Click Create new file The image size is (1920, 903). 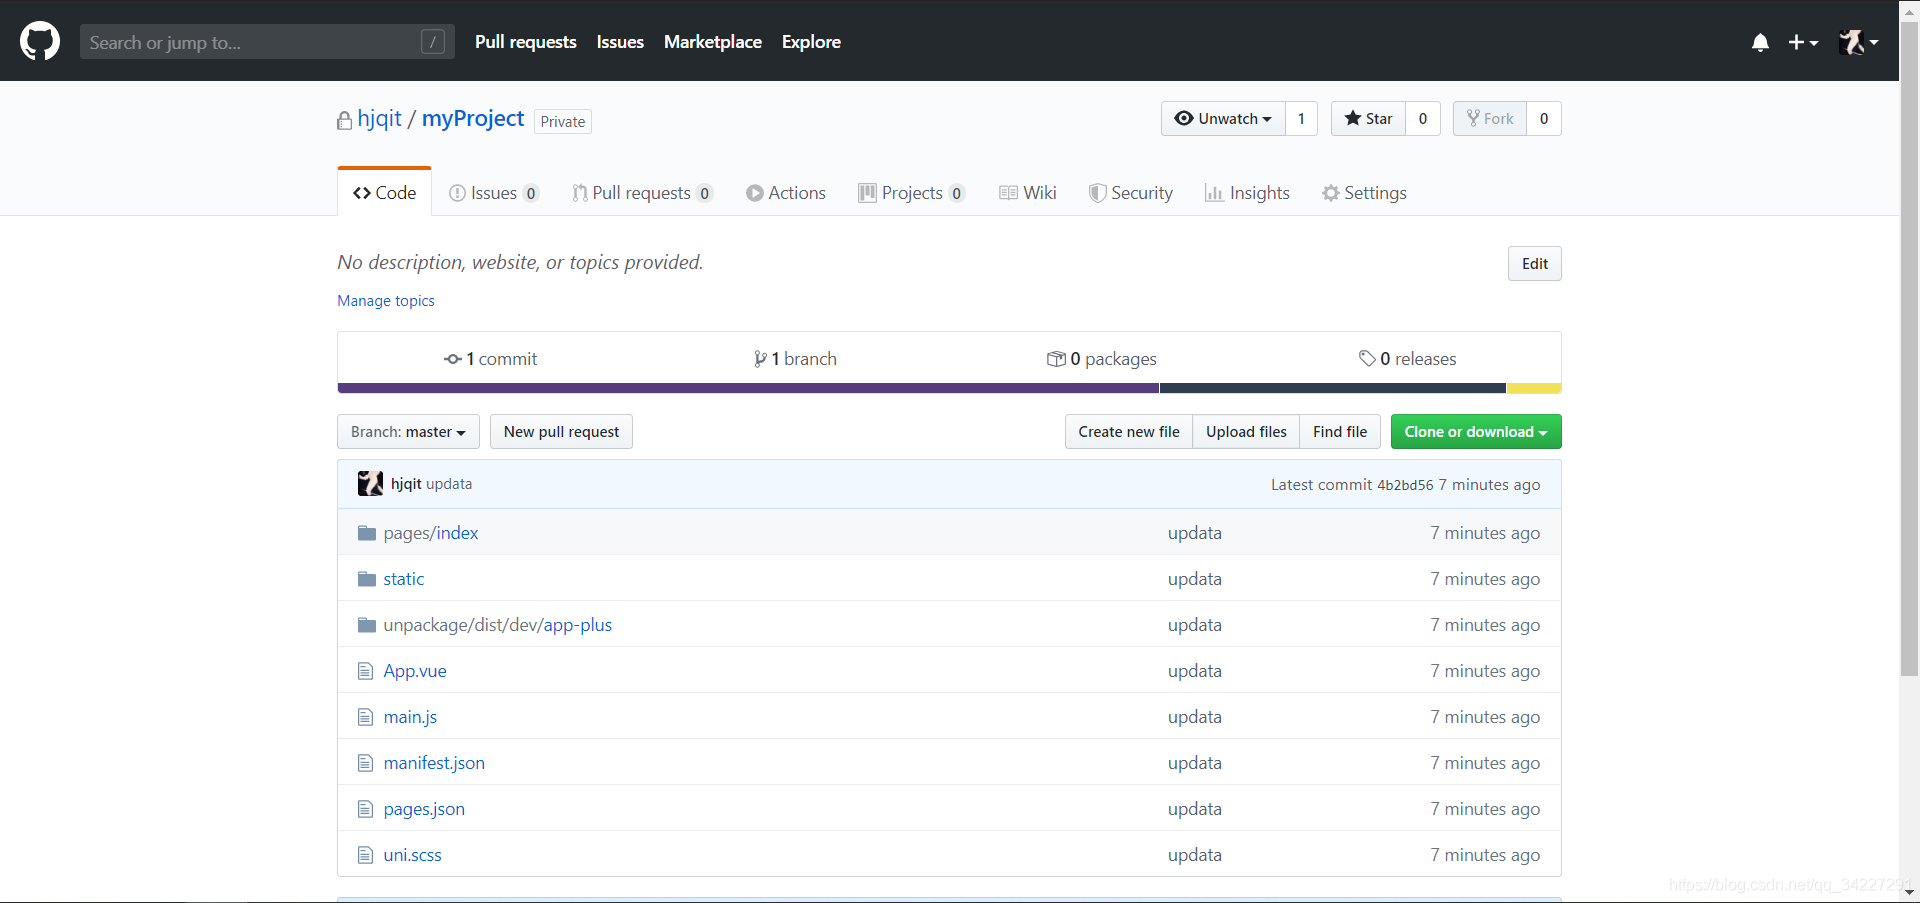click(x=1129, y=432)
